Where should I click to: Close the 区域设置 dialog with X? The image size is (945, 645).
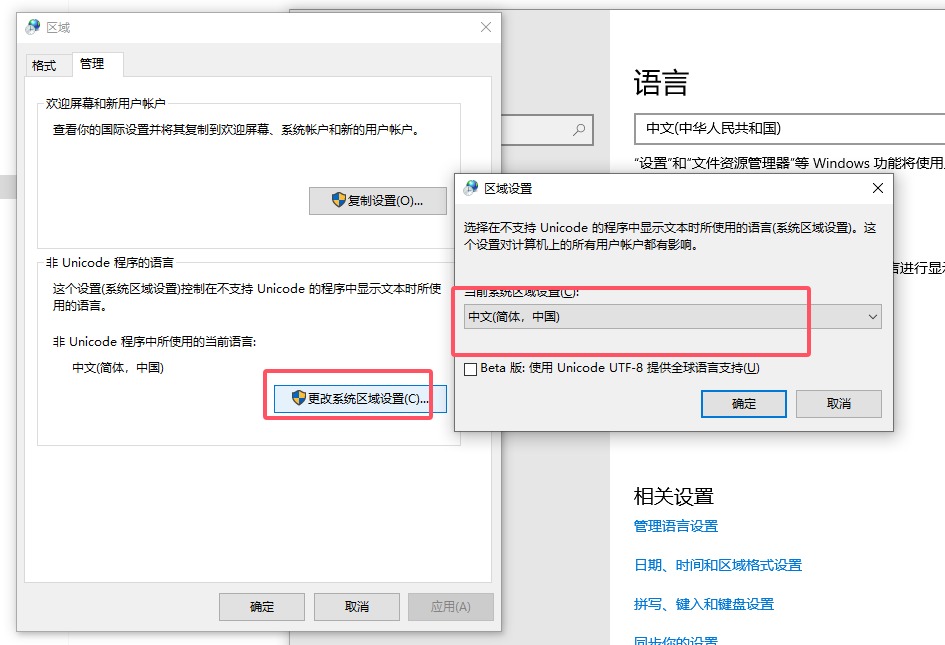(878, 188)
